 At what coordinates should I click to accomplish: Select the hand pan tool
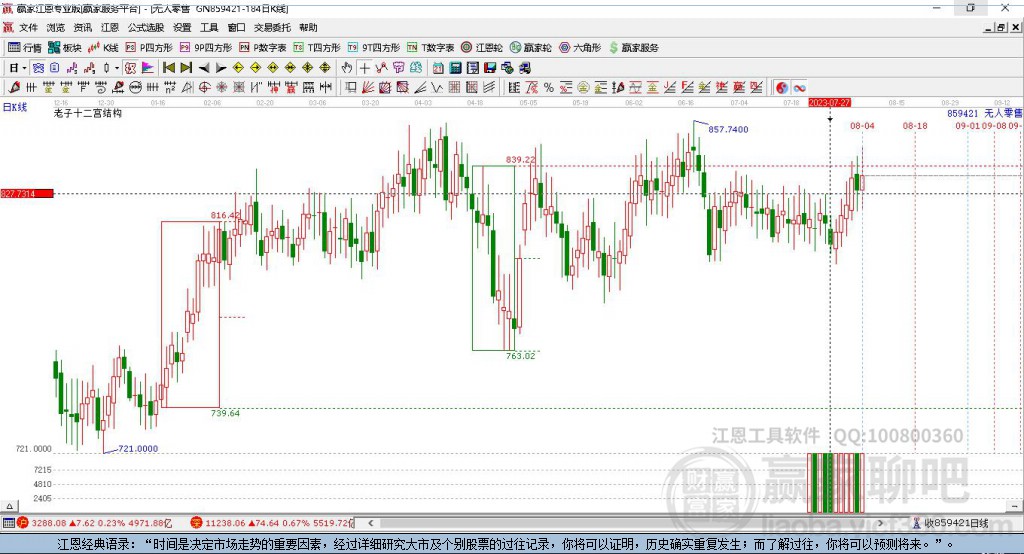click(347, 68)
